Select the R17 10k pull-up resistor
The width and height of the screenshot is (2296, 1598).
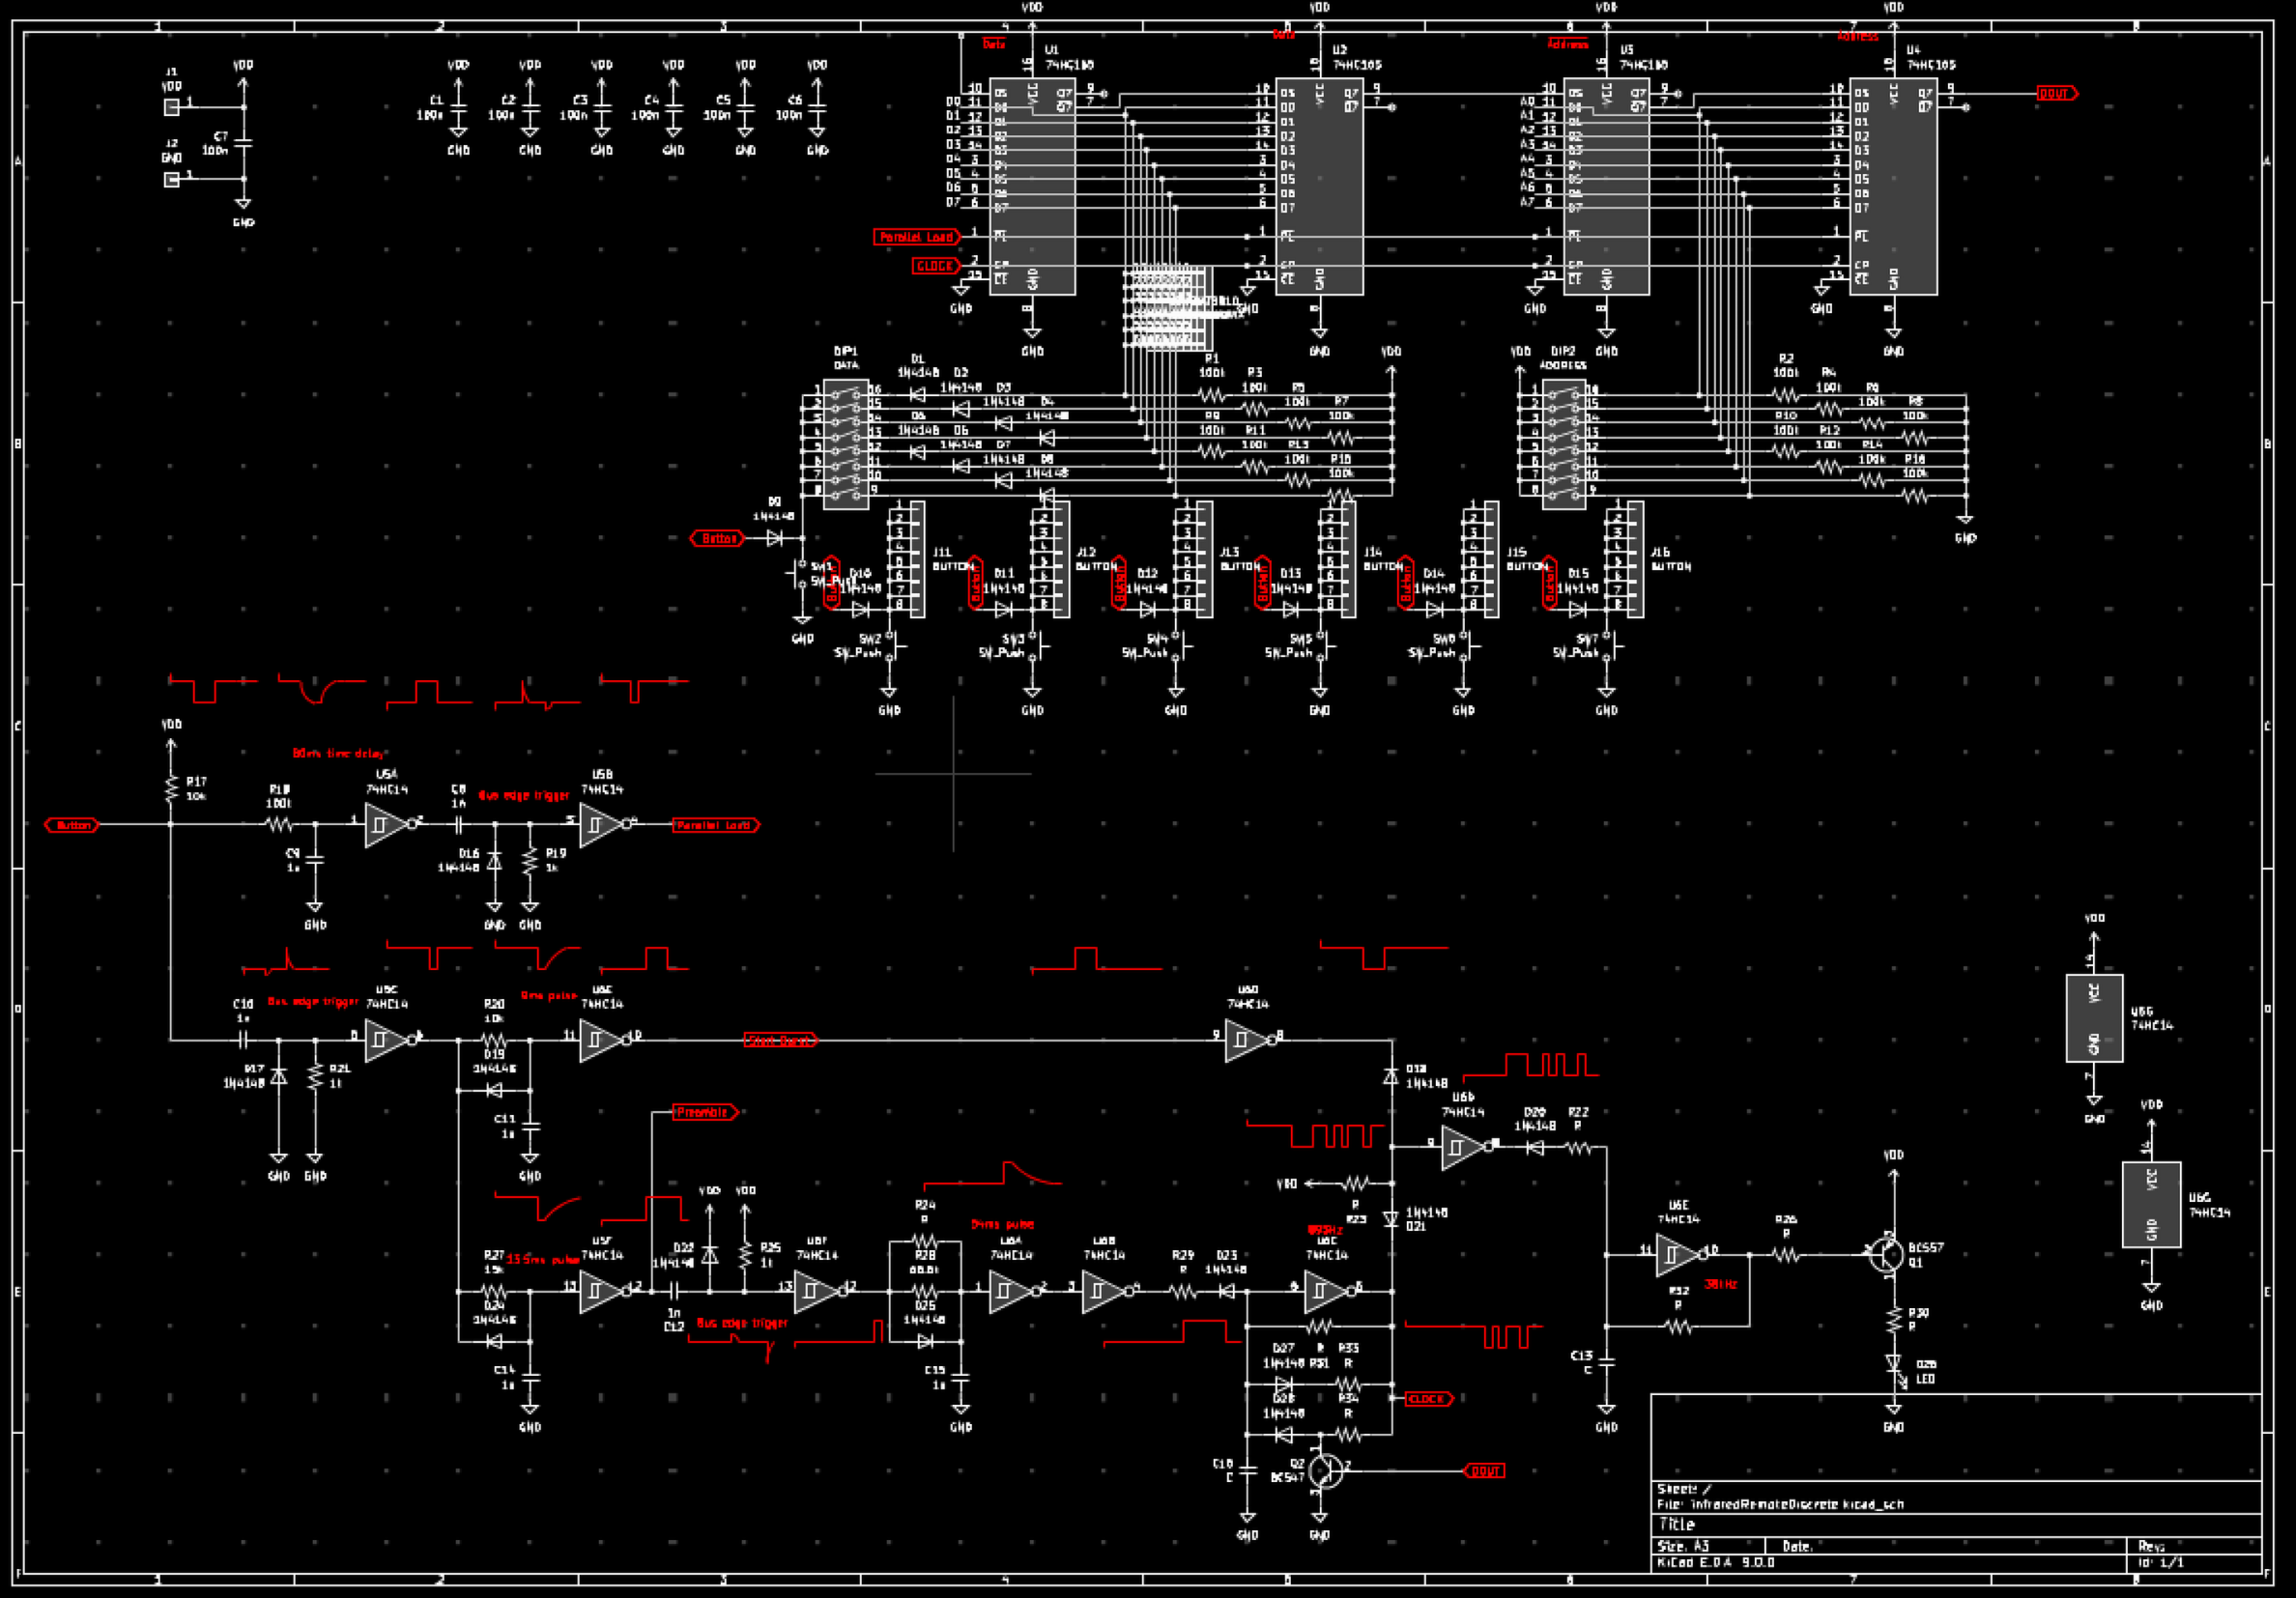(x=171, y=788)
